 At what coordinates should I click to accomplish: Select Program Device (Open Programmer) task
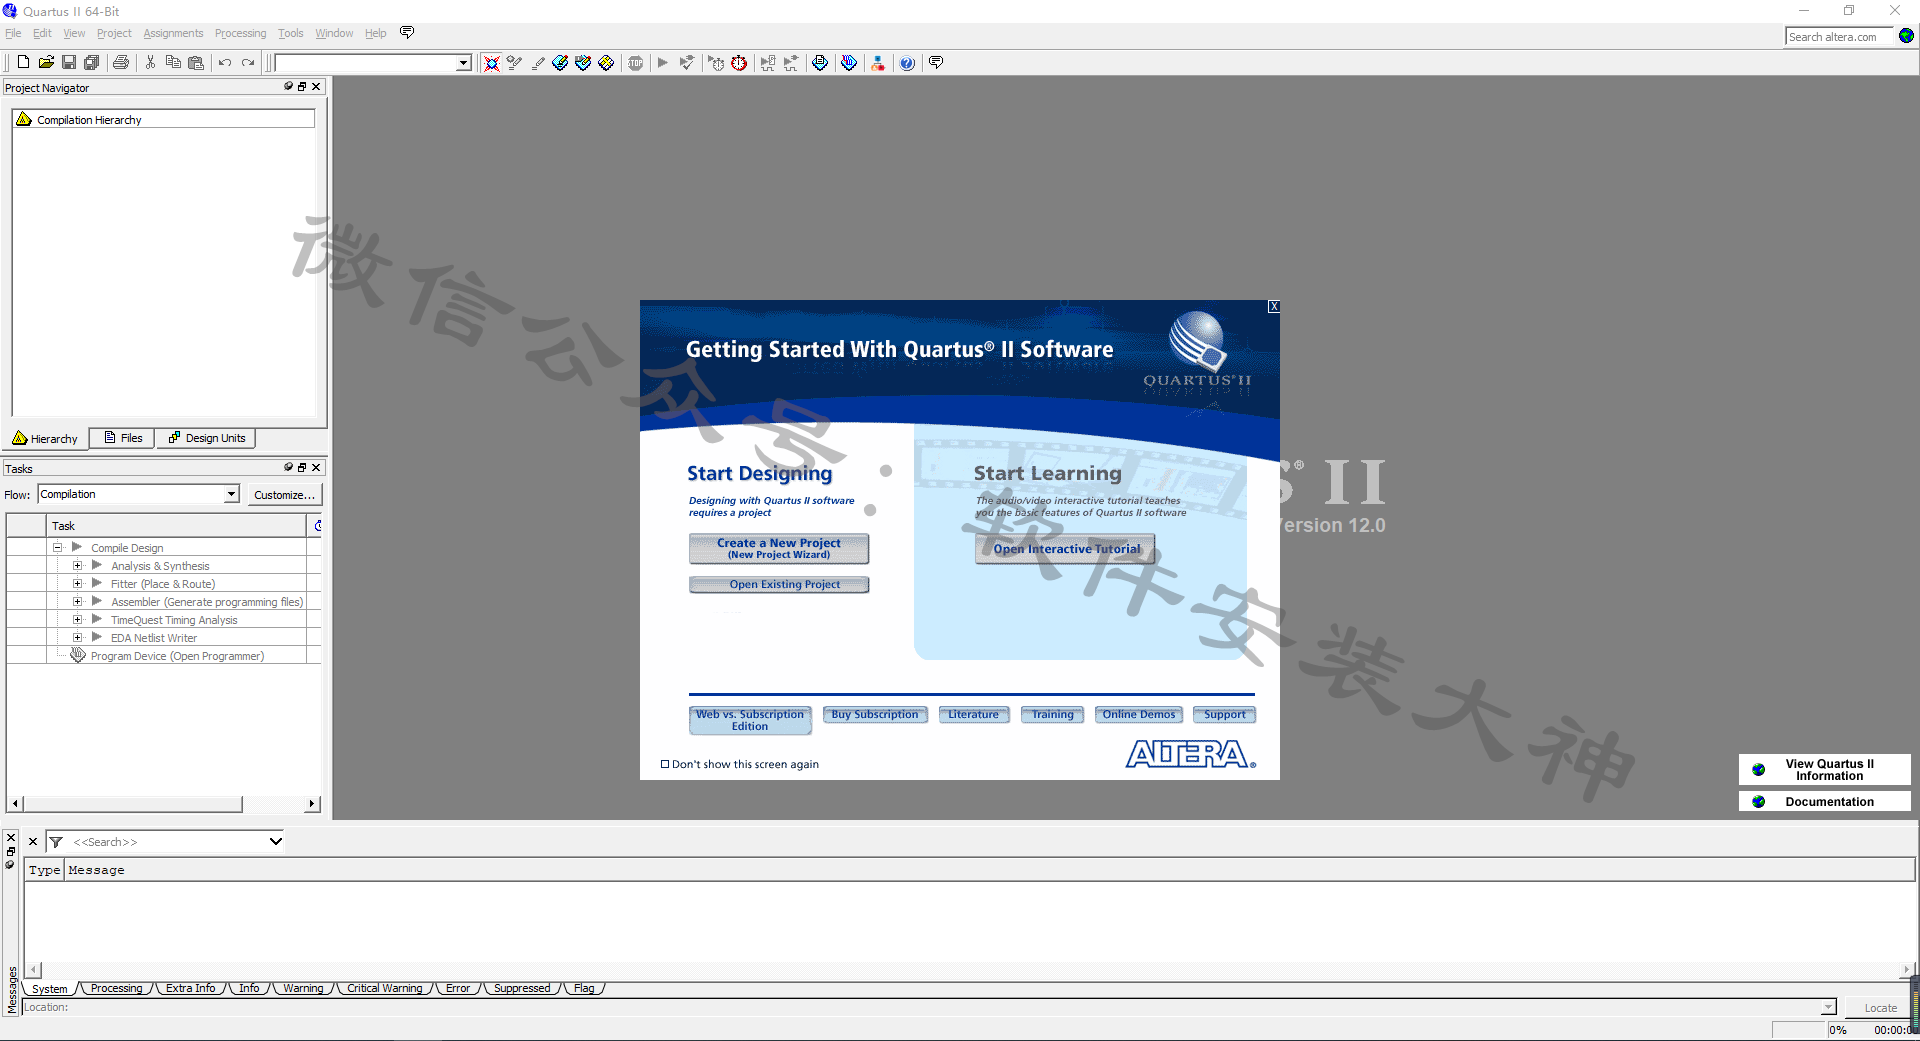click(176, 656)
